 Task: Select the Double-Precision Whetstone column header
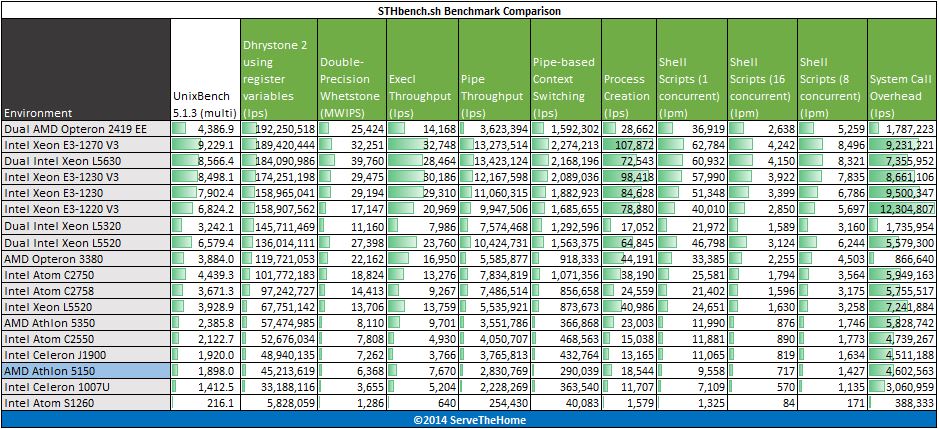pyautogui.click(x=352, y=70)
